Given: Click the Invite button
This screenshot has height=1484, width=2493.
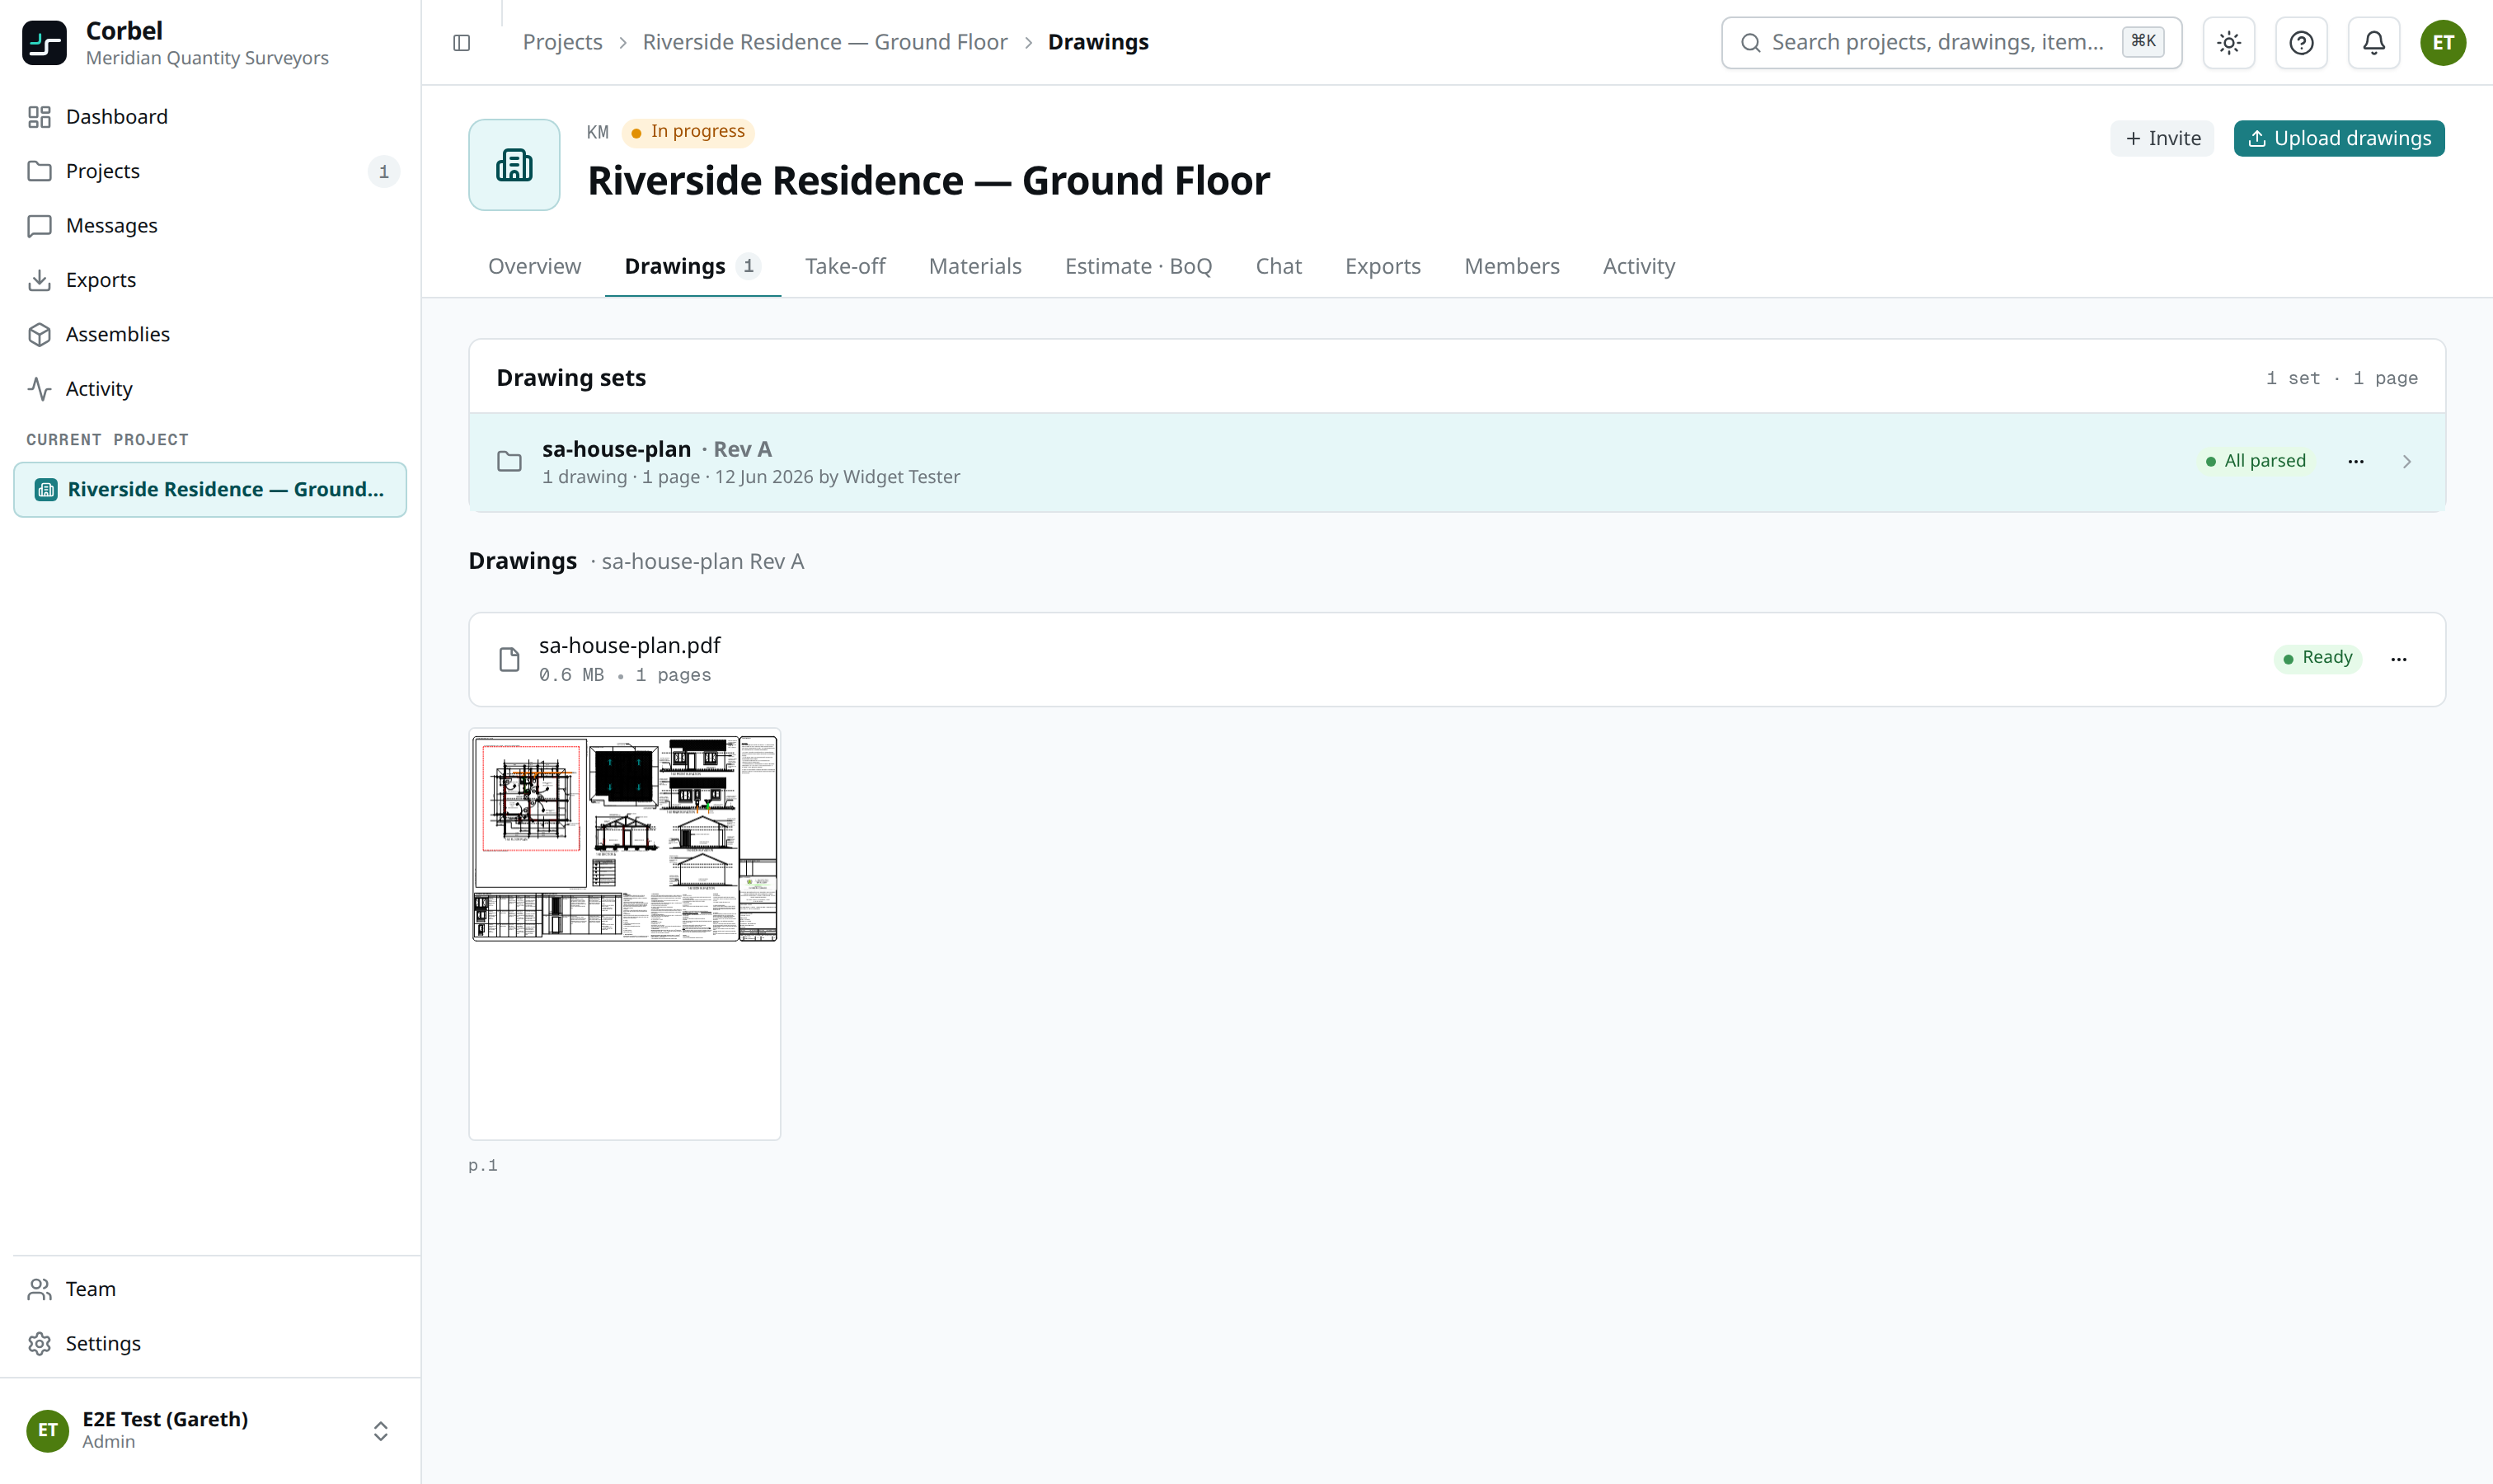Looking at the screenshot, I should click(x=2162, y=138).
